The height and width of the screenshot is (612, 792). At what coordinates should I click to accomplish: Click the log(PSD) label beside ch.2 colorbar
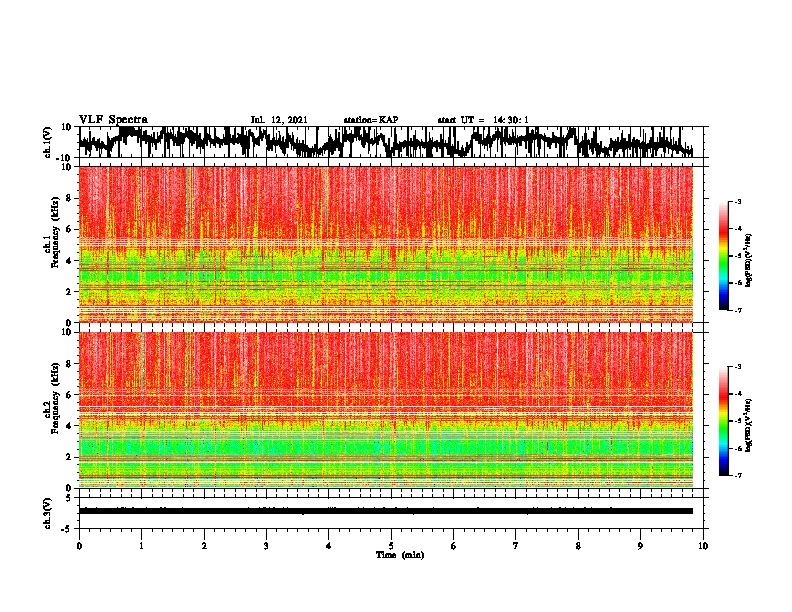(749, 425)
